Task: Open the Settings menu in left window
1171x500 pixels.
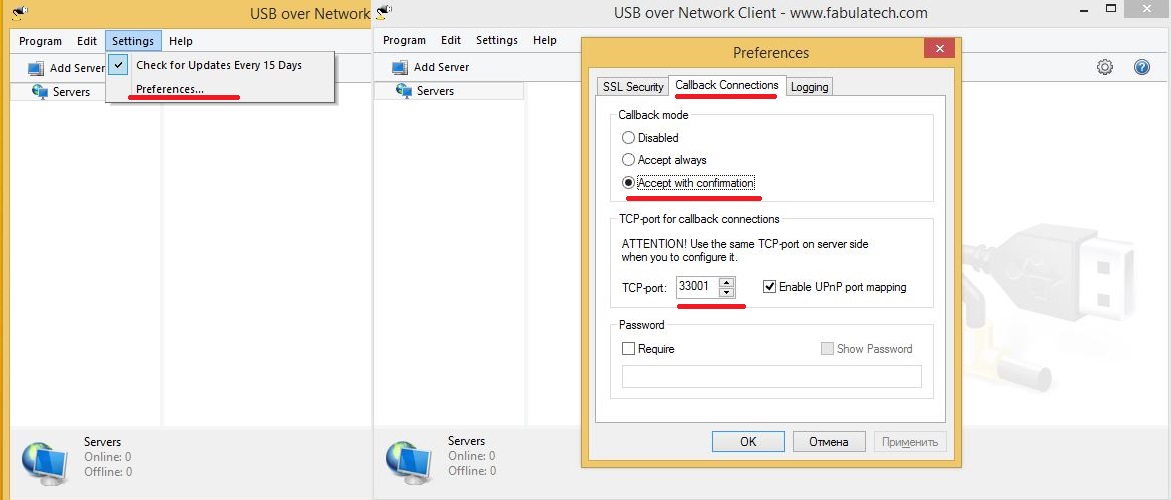Action: tap(133, 41)
